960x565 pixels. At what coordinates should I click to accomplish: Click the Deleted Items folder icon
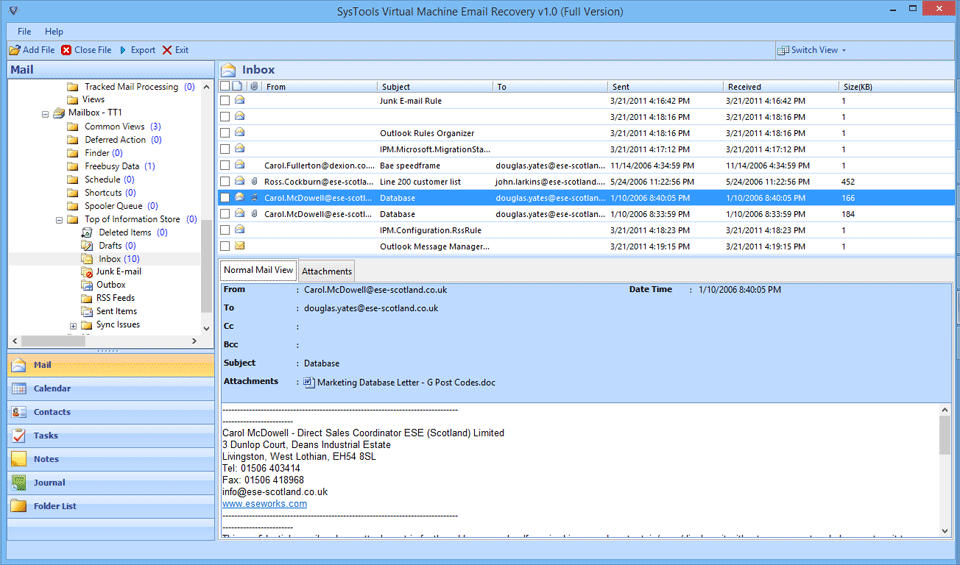pyautogui.click(x=87, y=233)
